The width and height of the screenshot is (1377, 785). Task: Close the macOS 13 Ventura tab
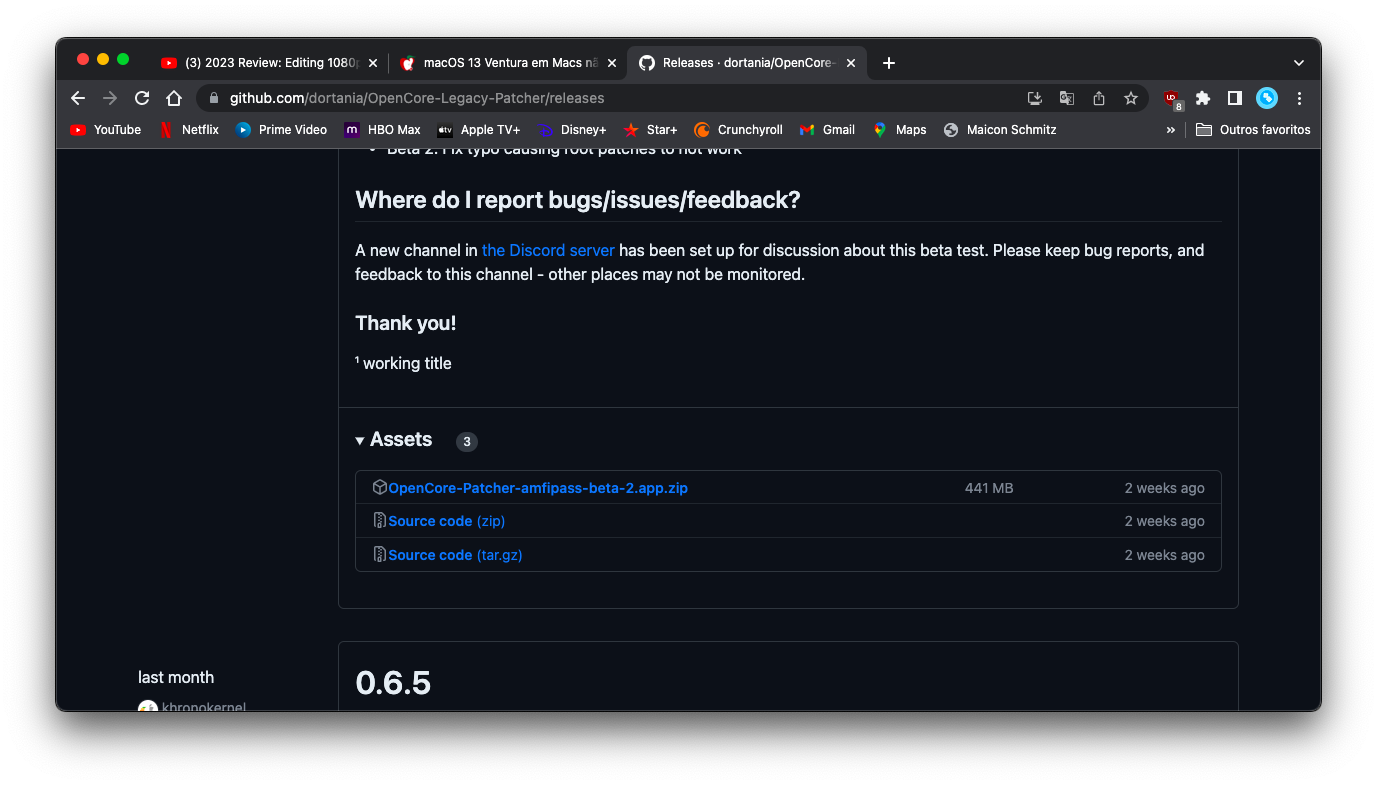612,63
